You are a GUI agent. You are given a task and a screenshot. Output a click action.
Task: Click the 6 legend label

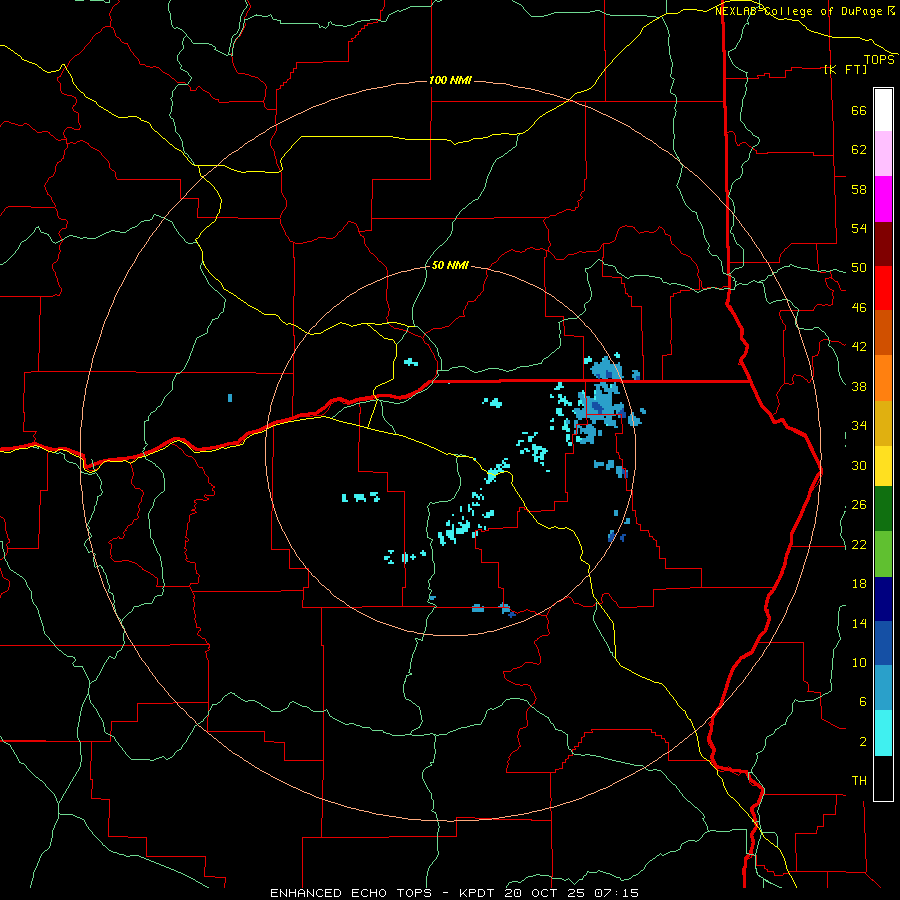coord(862,702)
